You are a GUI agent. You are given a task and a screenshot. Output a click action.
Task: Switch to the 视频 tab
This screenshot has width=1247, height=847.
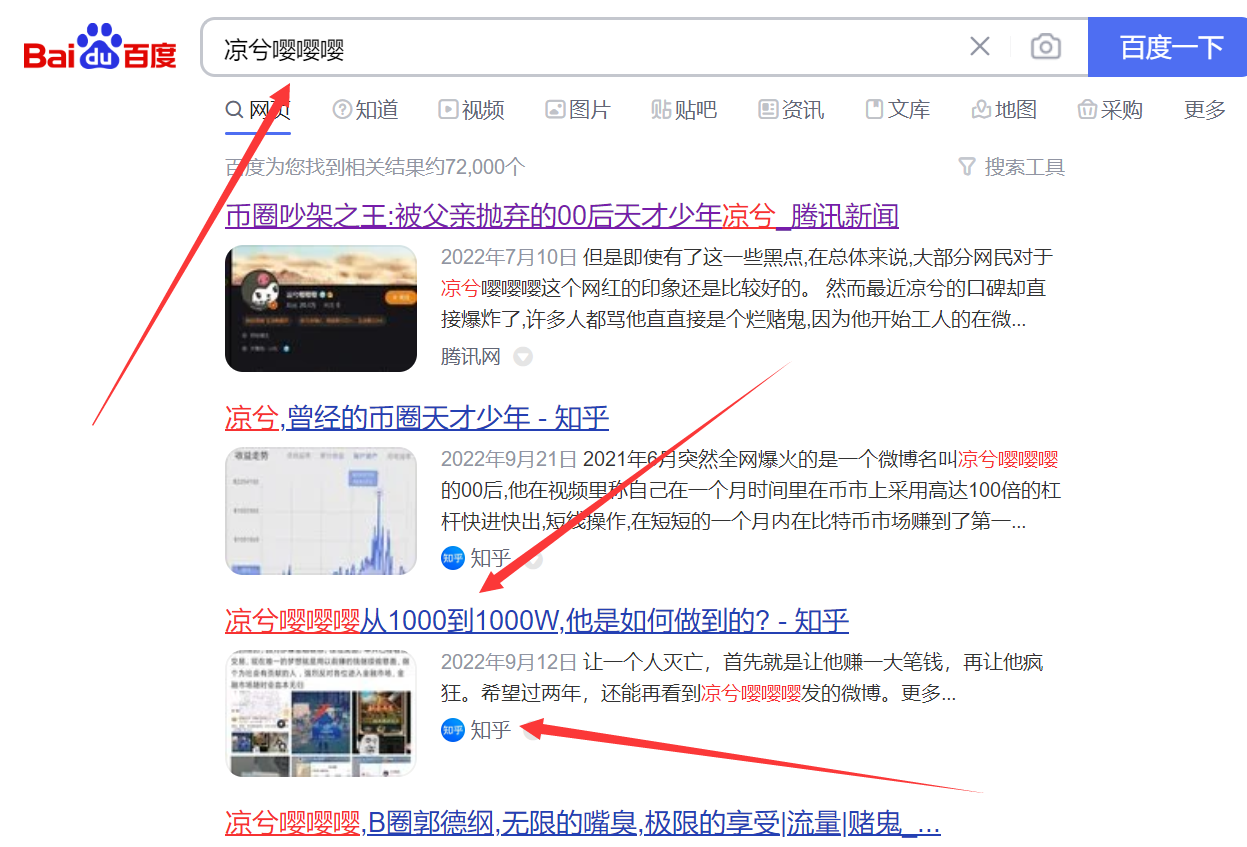pyautogui.click(x=471, y=110)
